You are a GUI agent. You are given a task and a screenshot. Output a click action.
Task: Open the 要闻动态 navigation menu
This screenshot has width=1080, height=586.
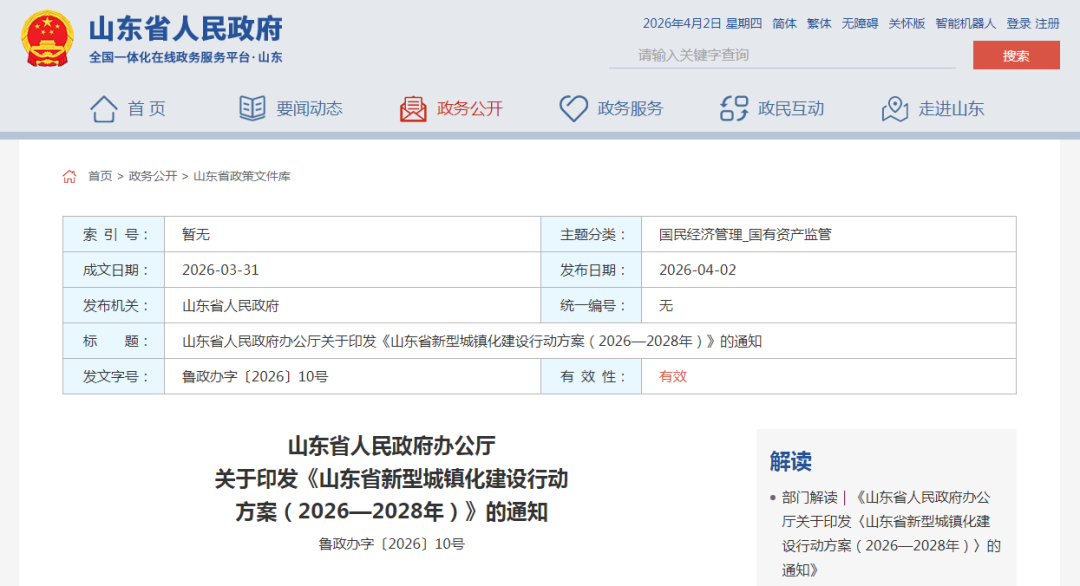pos(309,108)
